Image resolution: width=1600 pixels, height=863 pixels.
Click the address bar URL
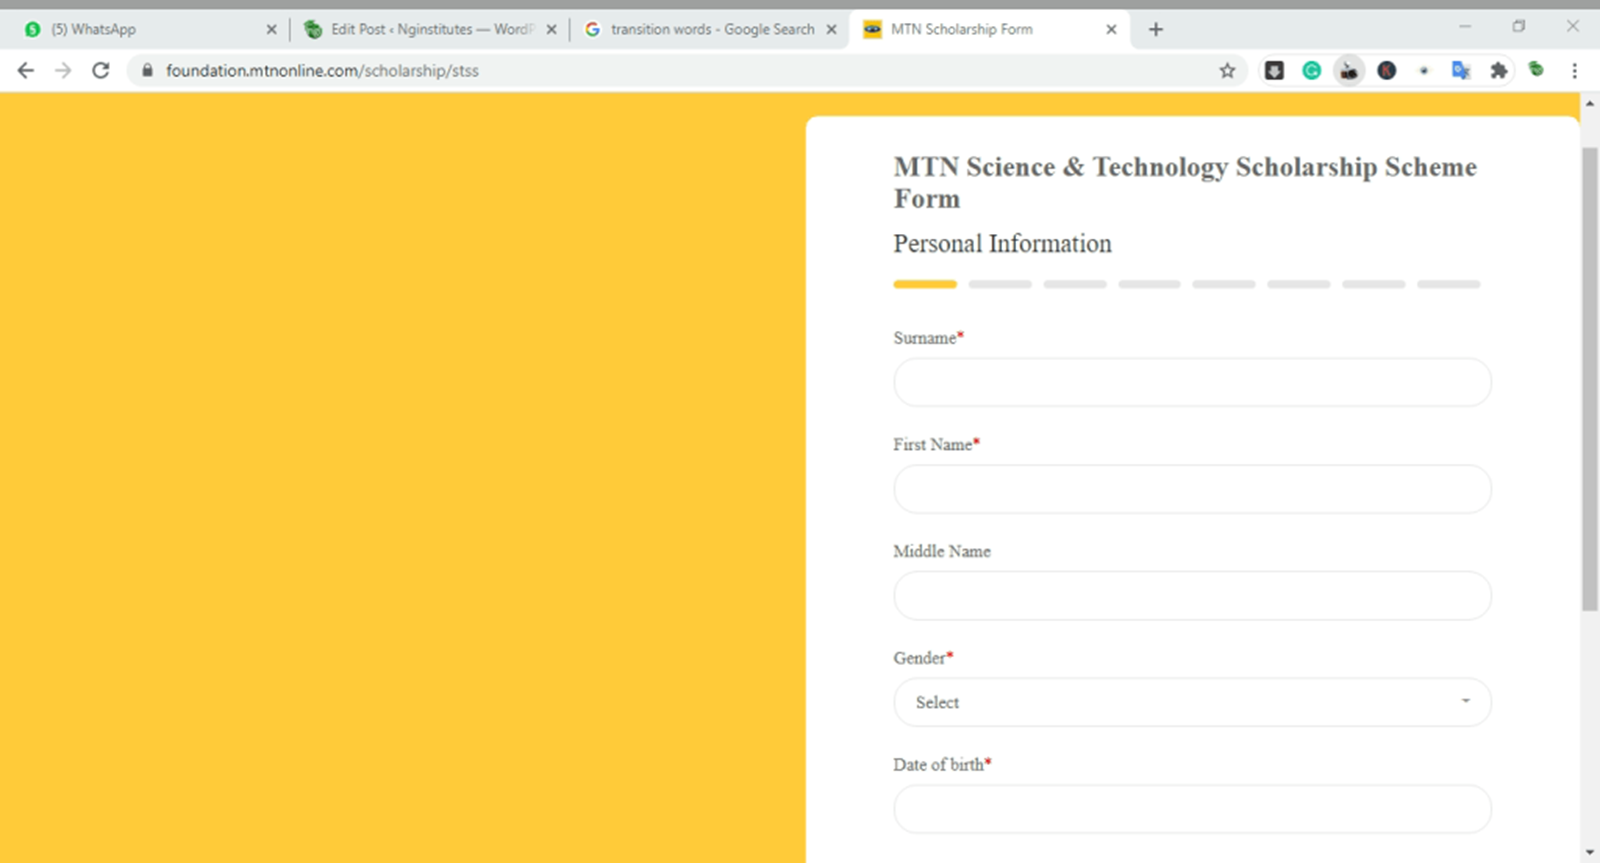point(322,70)
